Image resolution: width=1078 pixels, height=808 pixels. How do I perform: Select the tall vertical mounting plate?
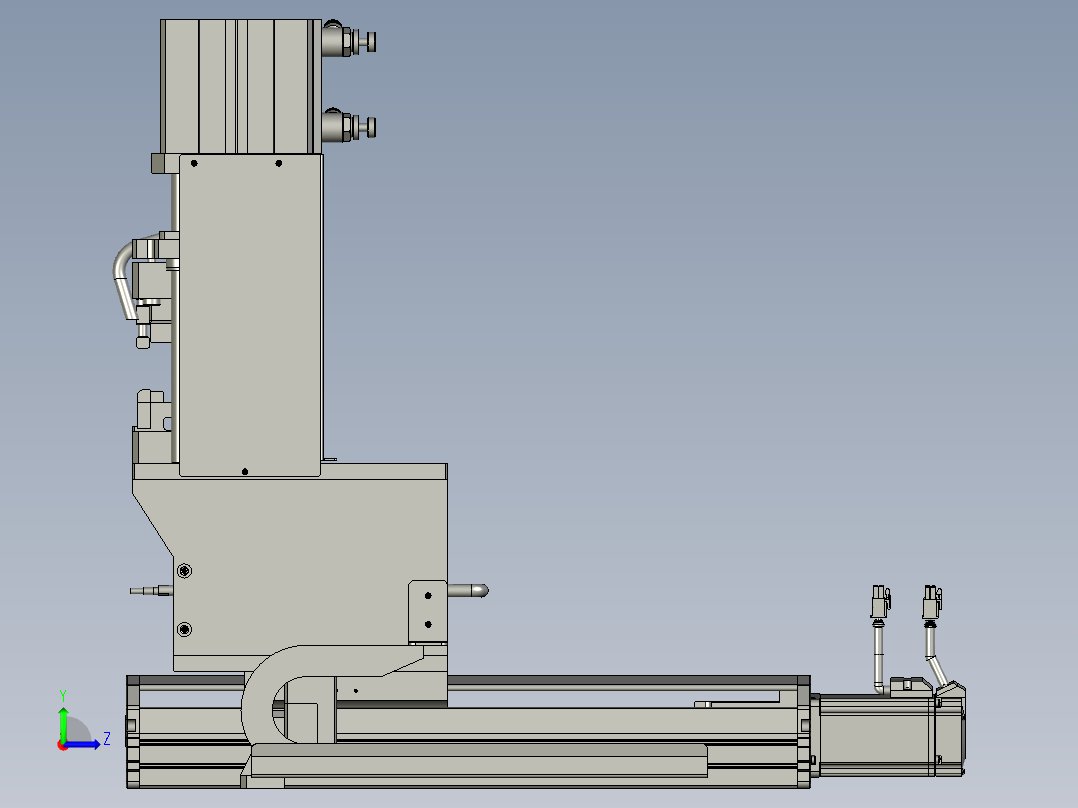(251, 315)
